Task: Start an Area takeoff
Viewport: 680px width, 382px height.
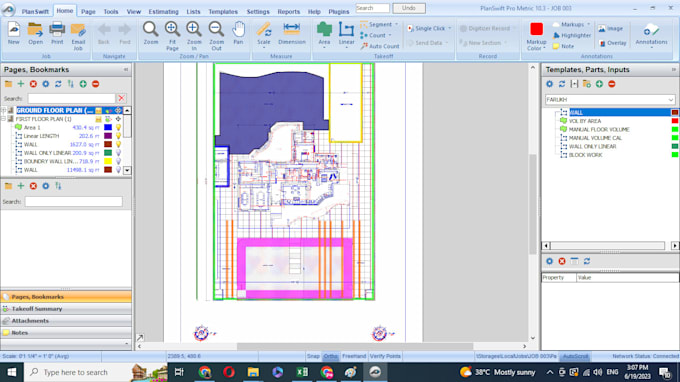Action: (x=324, y=35)
